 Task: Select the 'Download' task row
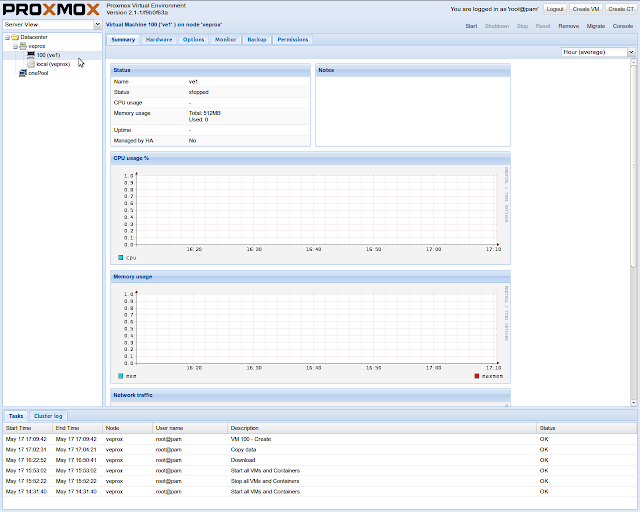(320, 460)
